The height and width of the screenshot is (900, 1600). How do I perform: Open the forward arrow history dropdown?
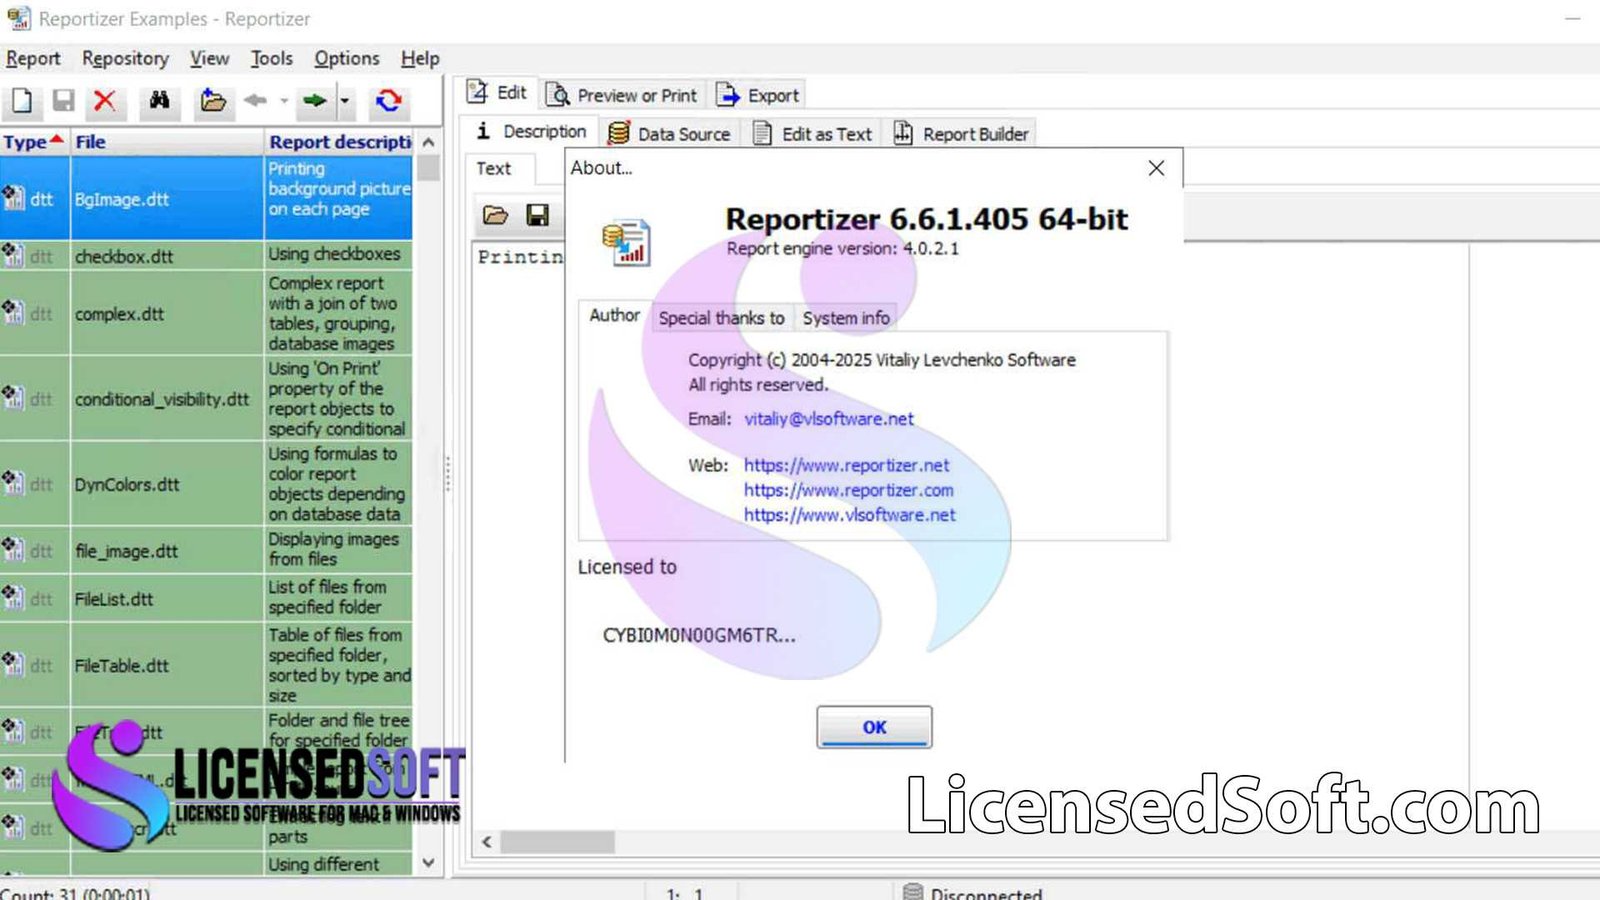click(x=344, y=101)
